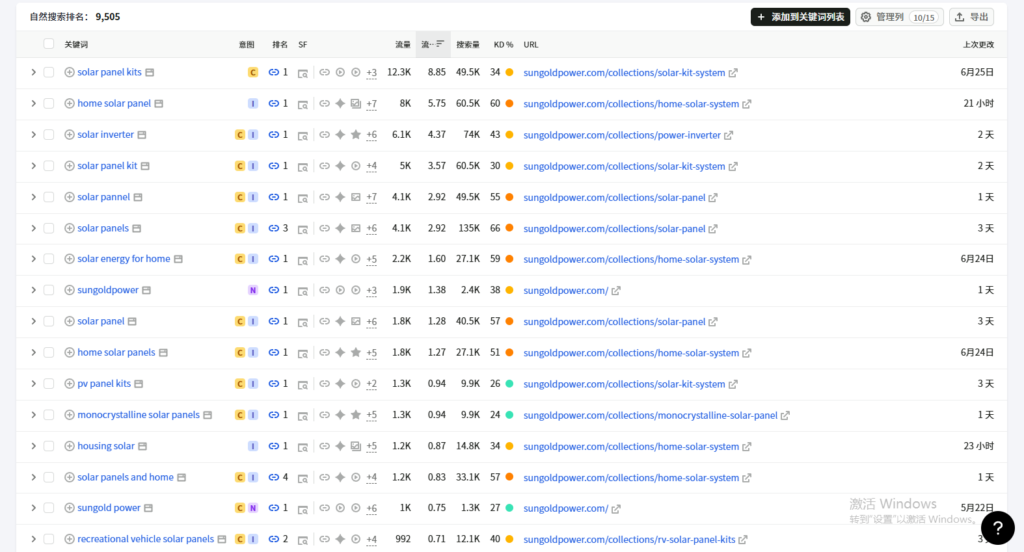Show +7 more SERP features for 'home solar panel'
Image resolution: width=1024 pixels, height=552 pixels.
372,104
